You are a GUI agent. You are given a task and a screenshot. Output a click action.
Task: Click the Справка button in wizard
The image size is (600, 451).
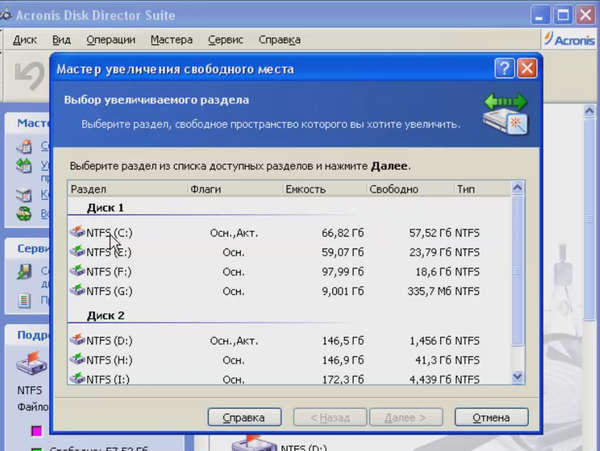pos(245,417)
